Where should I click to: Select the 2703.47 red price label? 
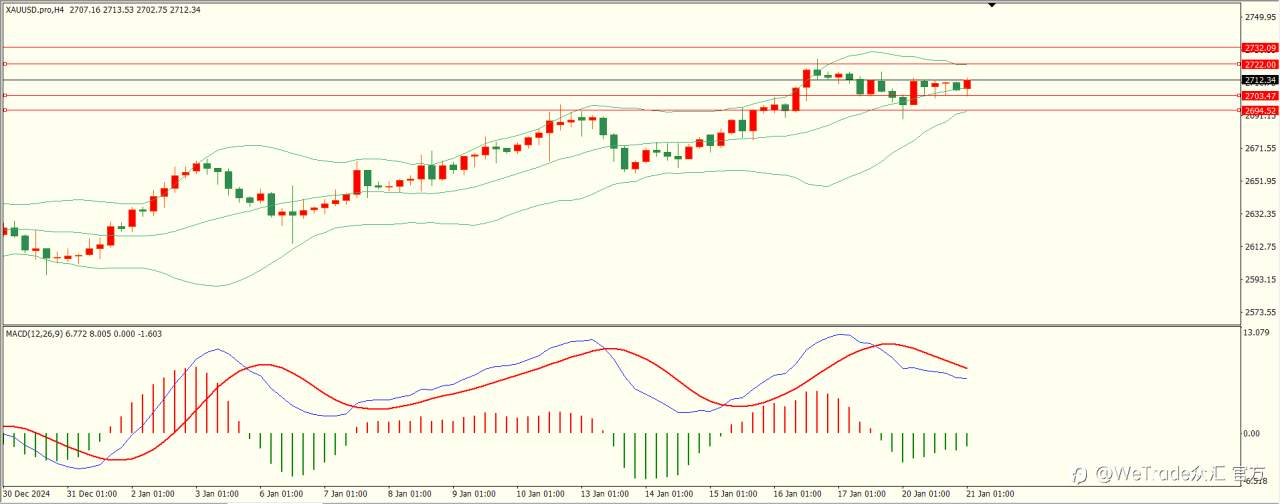1259,96
